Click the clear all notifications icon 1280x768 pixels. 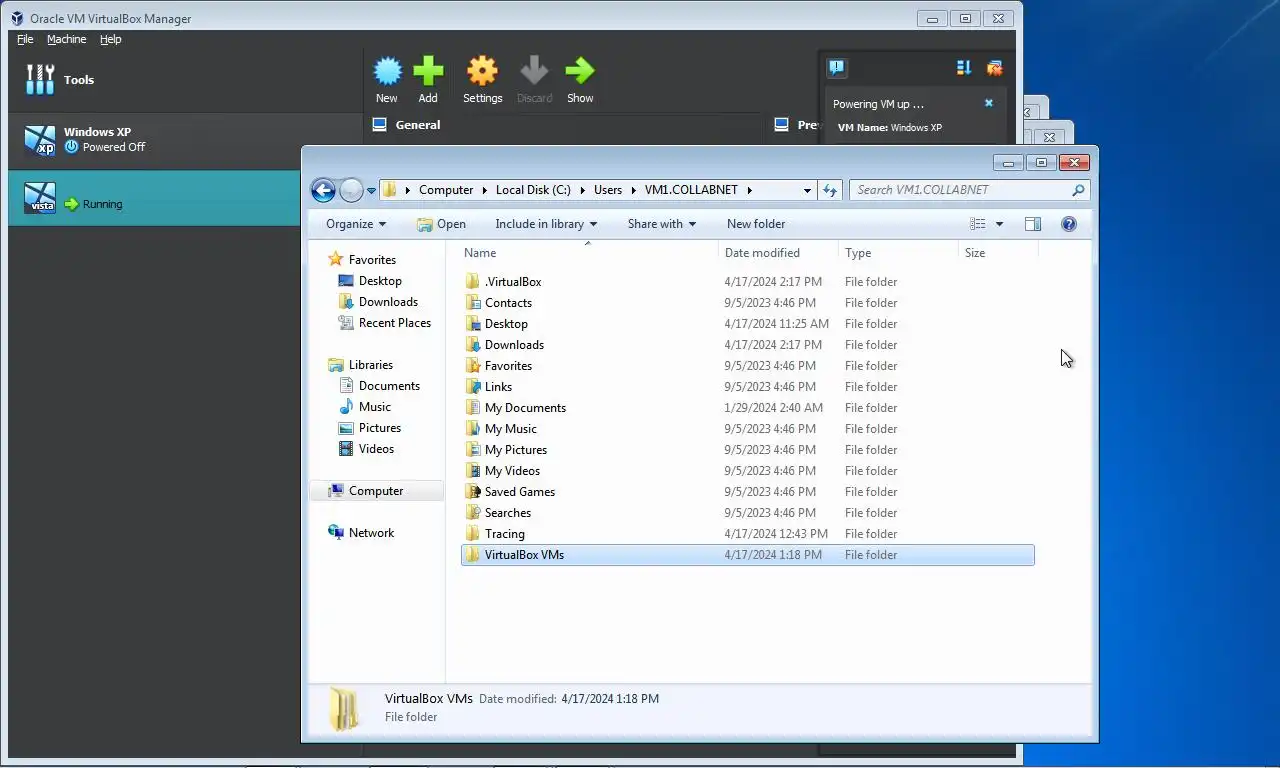coord(994,68)
